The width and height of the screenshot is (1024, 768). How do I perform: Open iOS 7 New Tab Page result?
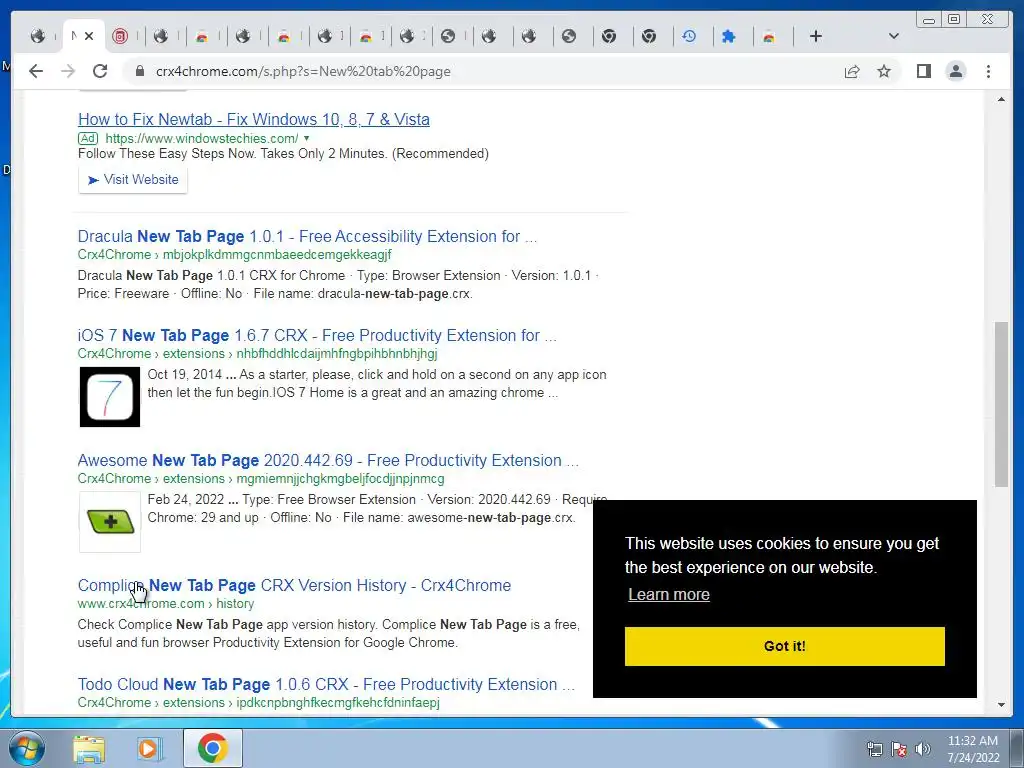pos(317,336)
